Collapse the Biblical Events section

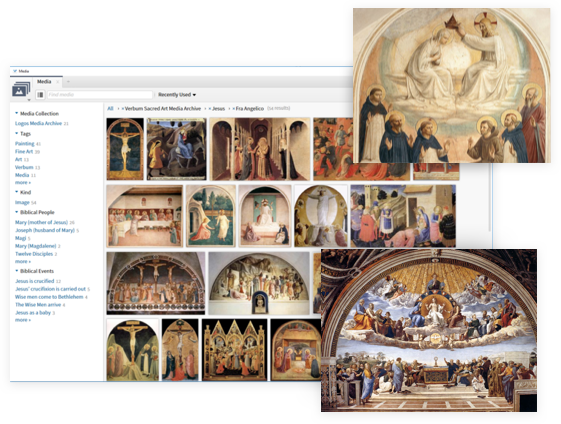[x=16, y=271]
